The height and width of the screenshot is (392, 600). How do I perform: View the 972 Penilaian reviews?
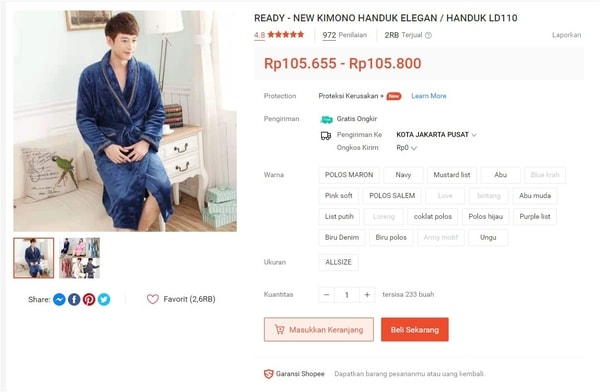[344, 35]
